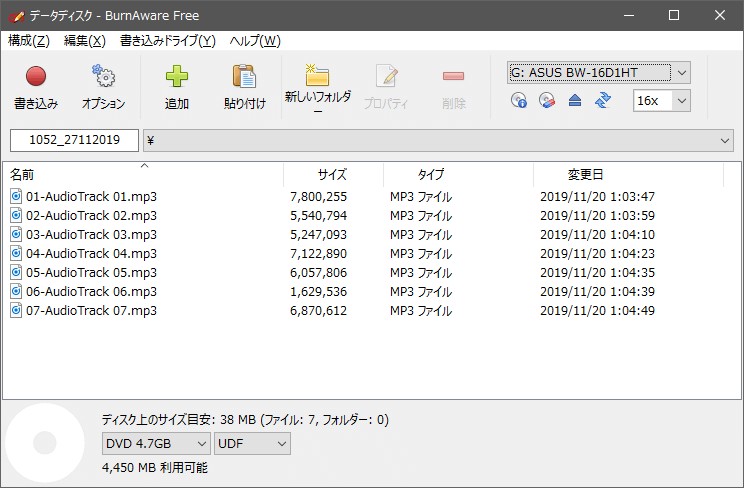Click size value 1,629,536
Viewport: 744px width, 488px height.
tap(318, 291)
